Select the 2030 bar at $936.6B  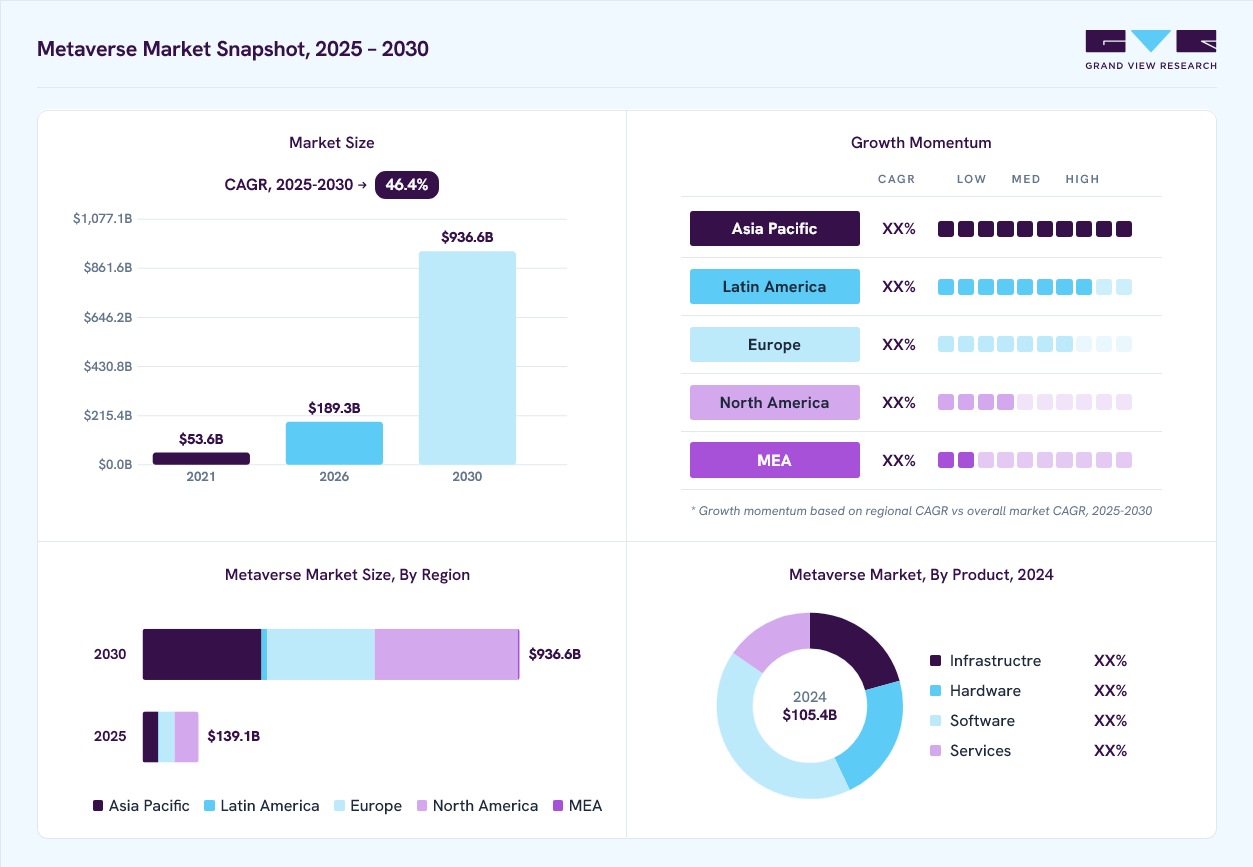(467, 358)
